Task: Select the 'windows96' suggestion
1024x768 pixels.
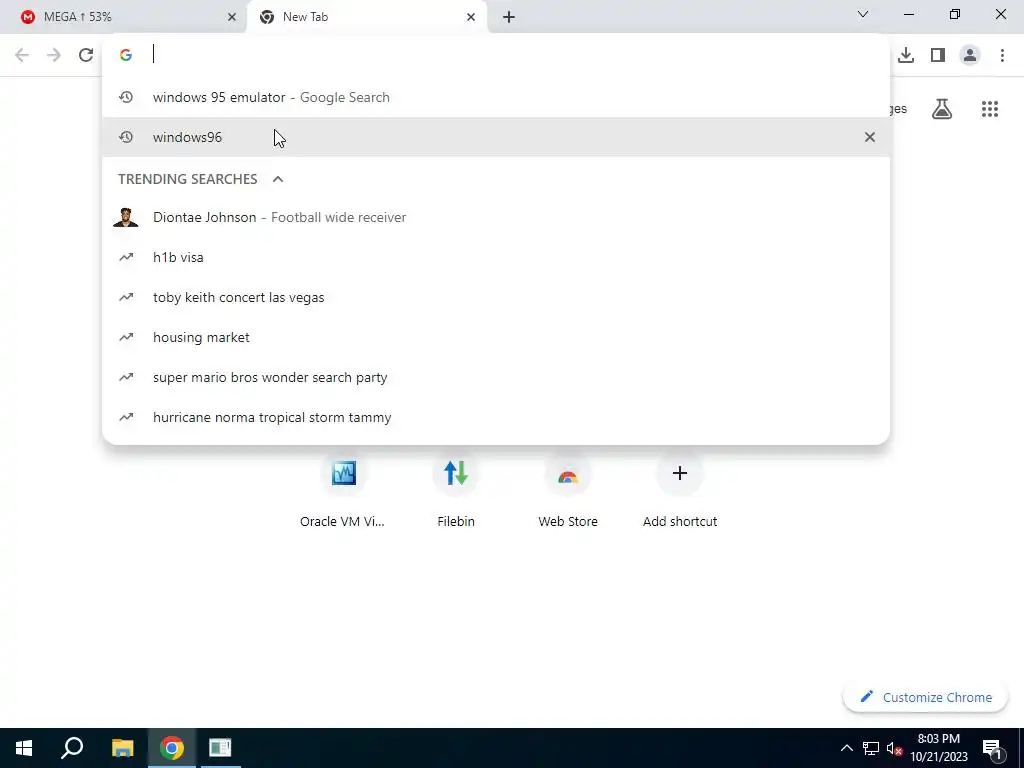Action: [x=496, y=137]
